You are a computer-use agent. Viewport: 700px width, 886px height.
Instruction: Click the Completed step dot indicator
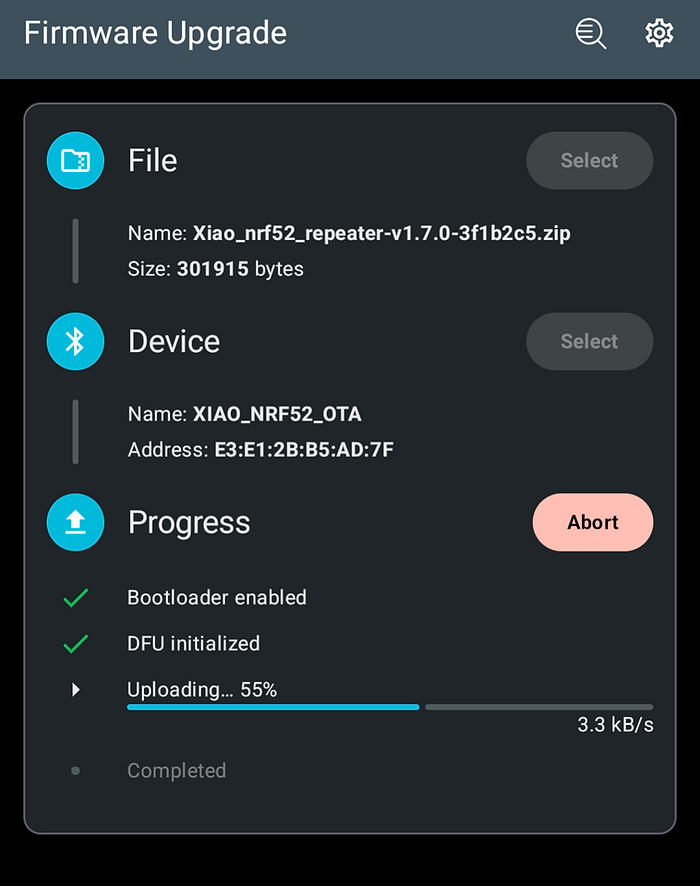click(75, 771)
